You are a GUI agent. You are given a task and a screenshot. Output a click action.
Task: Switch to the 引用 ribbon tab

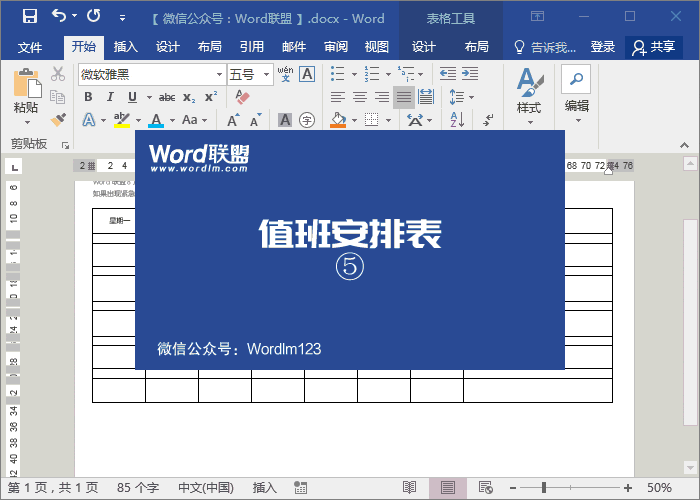coord(251,47)
